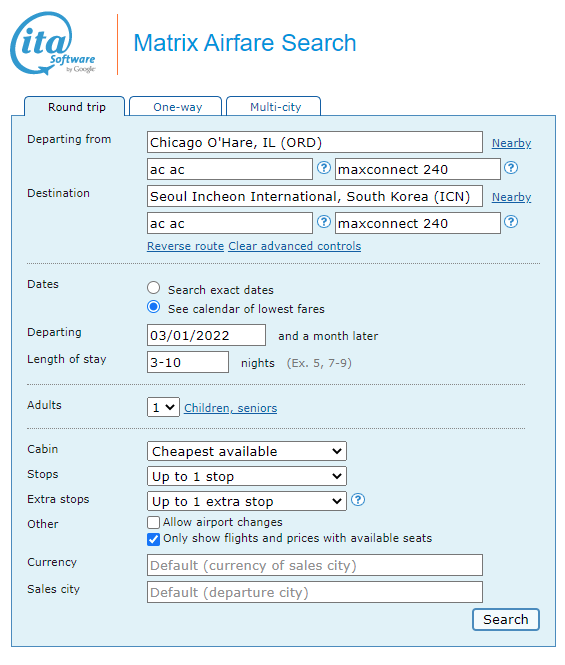Expand the Cabin dropdown
Viewport: 565px width, 665px height.
[247, 451]
